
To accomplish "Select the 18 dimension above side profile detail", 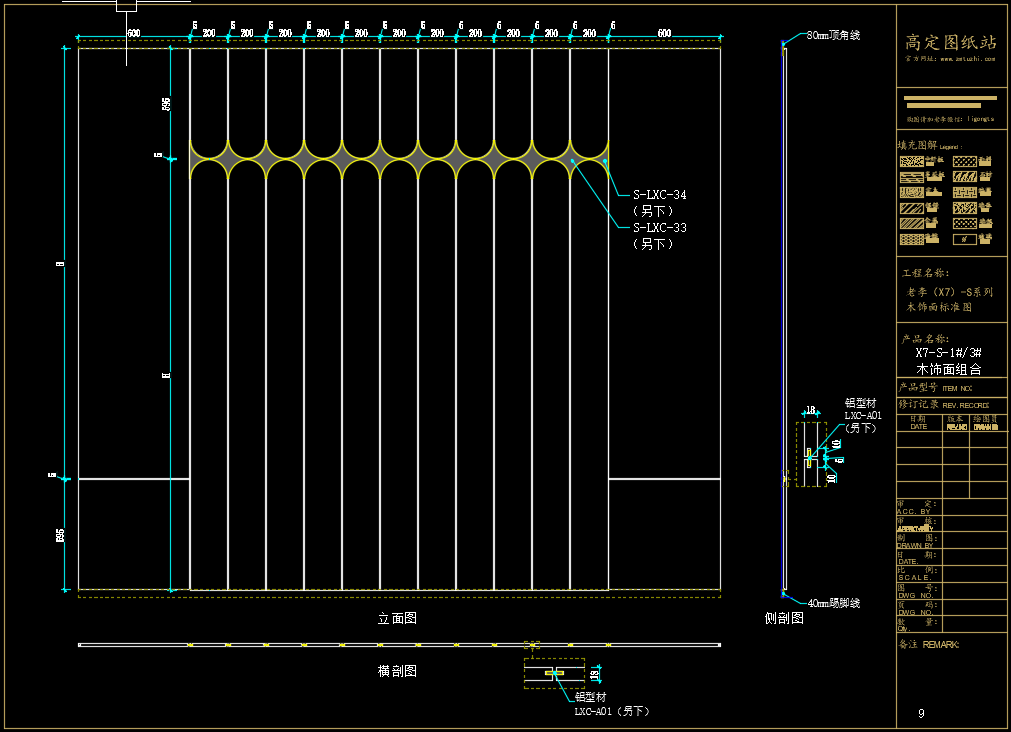I will pos(811,410).
